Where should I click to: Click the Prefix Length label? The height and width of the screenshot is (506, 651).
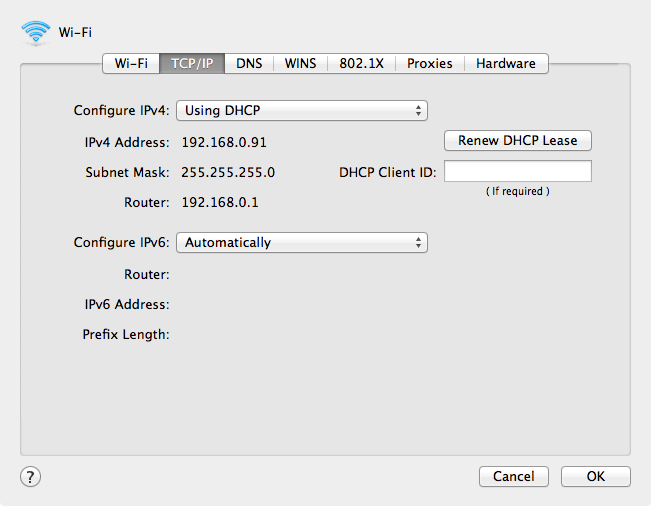[x=126, y=334]
